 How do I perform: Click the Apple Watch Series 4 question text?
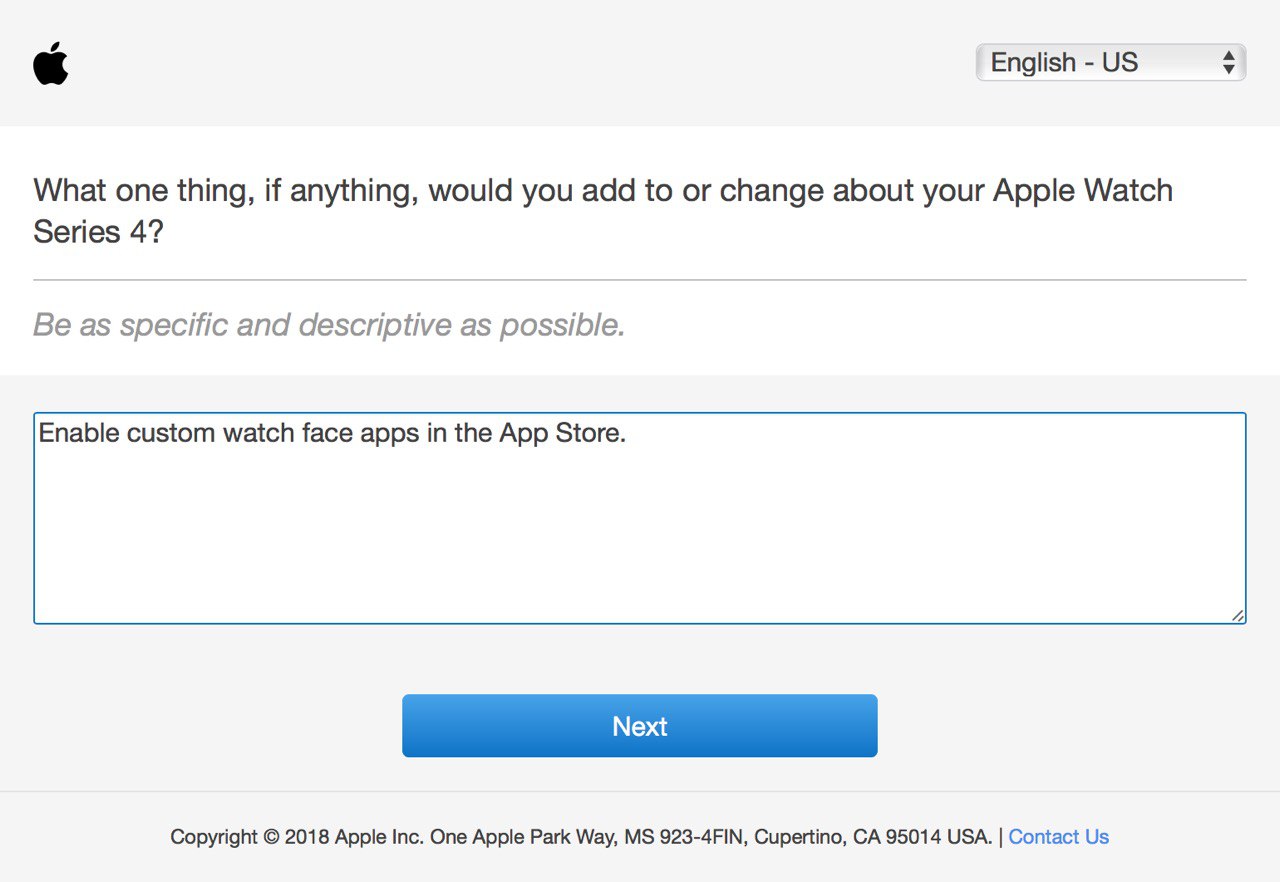(603, 210)
